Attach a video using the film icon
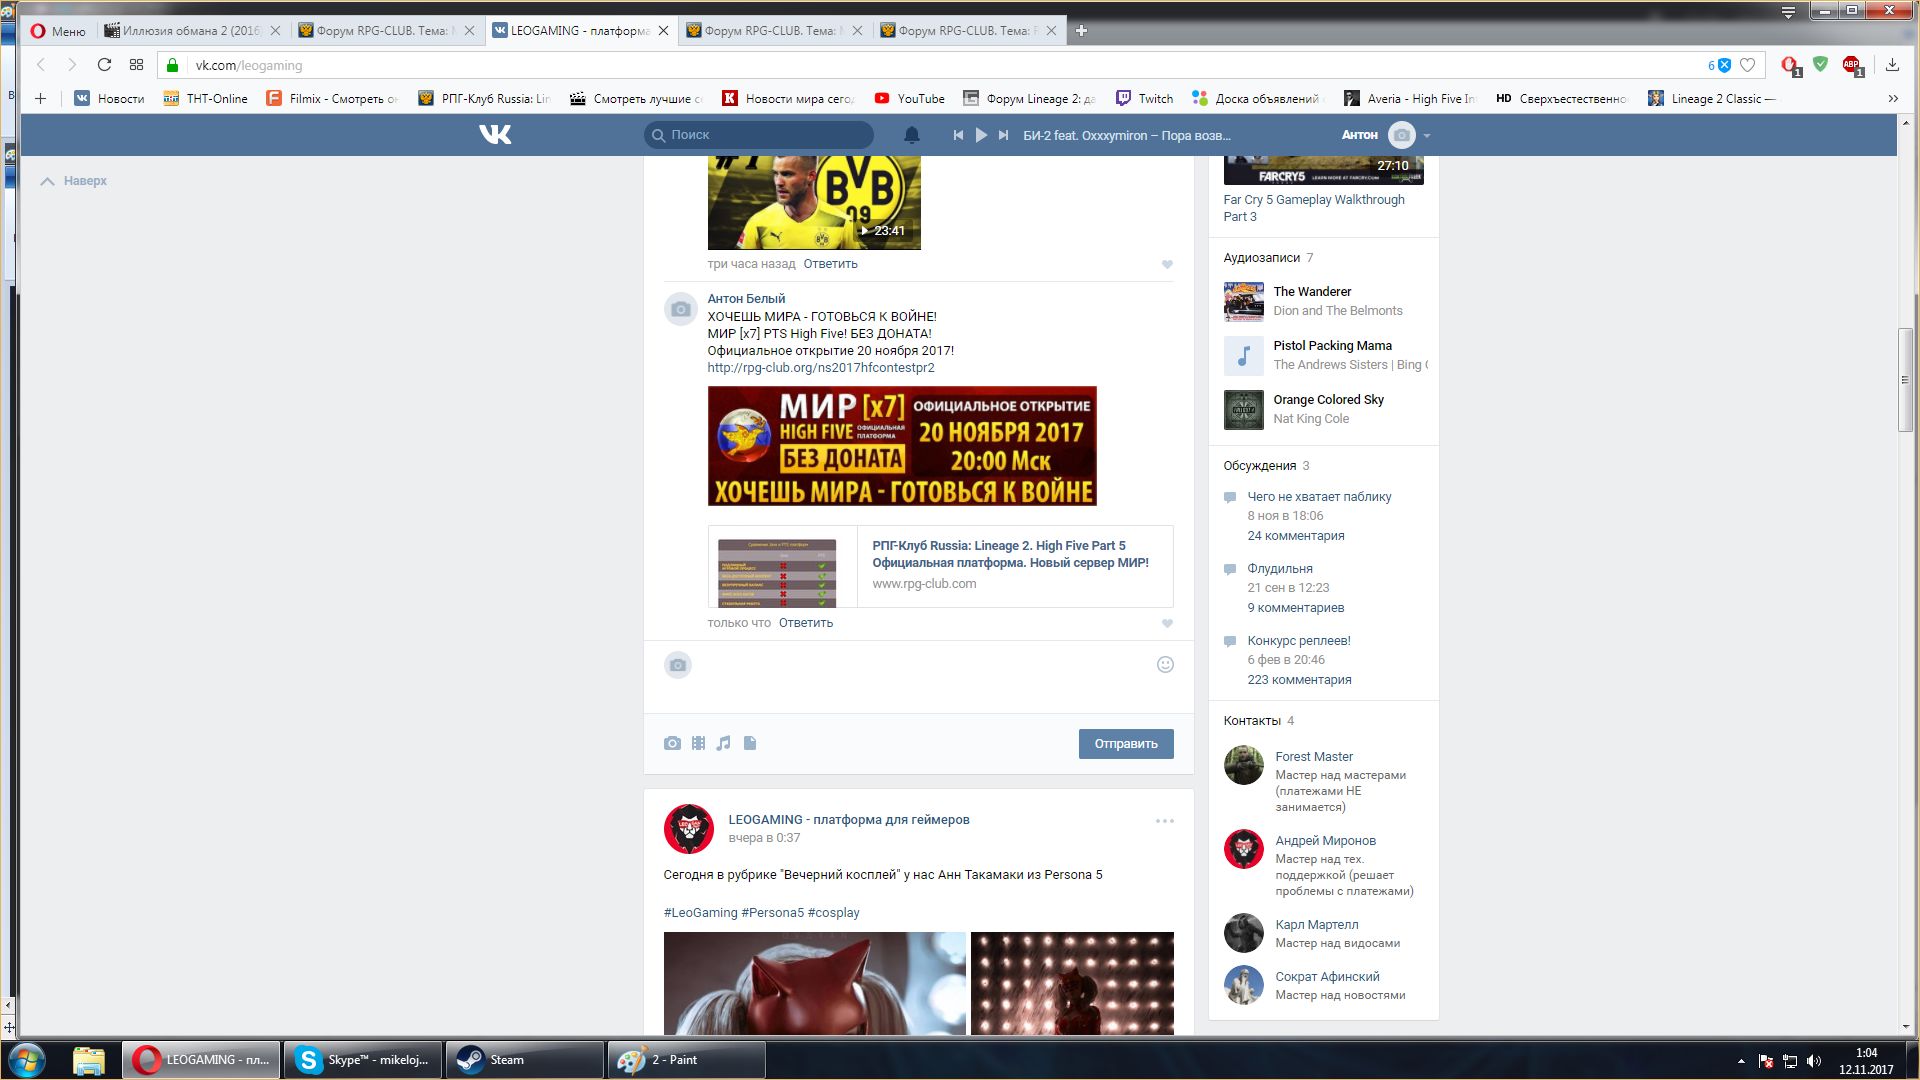The image size is (1920, 1080). tap(698, 743)
